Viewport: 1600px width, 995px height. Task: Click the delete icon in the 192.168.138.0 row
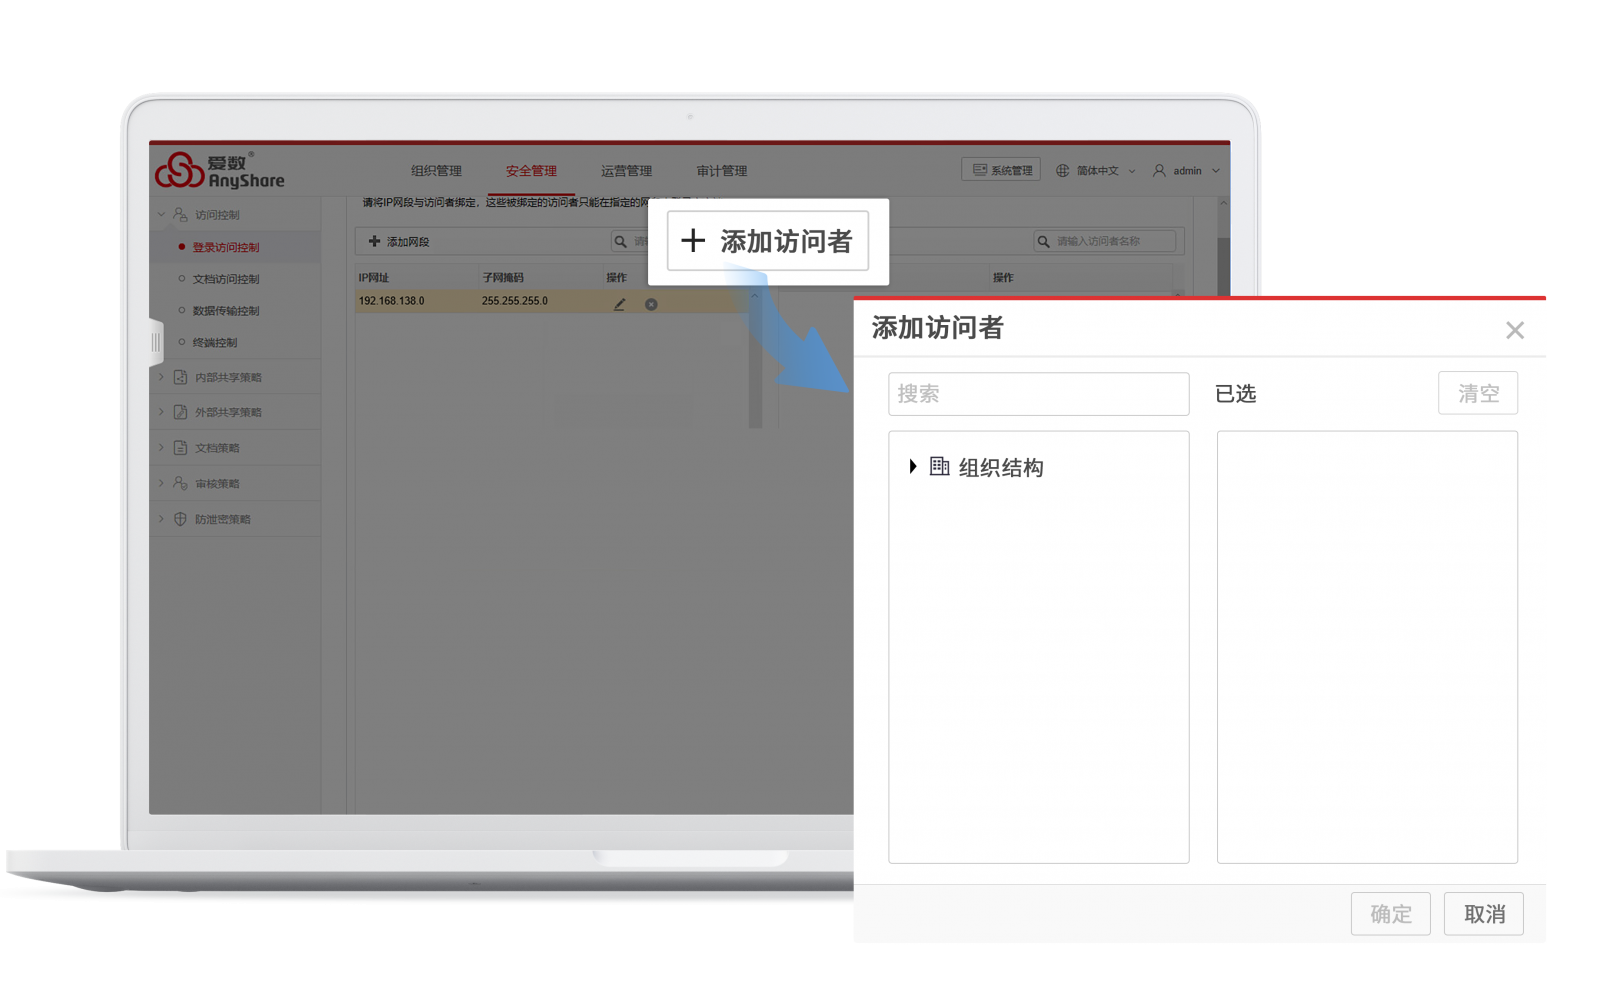pyautogui.click(x=651, y=304)
